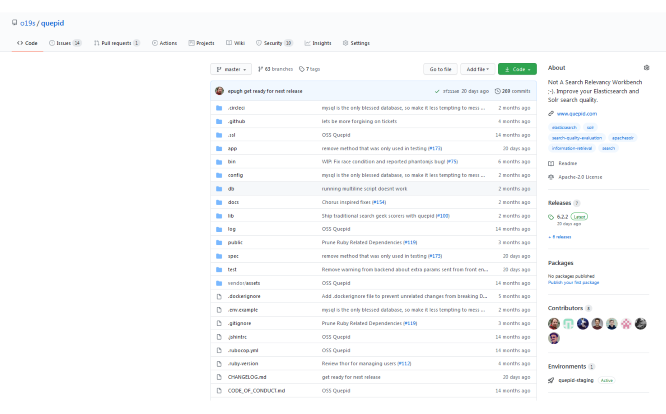Open the 208 commits history
The image size is (666, 414).
click(513, 91)
